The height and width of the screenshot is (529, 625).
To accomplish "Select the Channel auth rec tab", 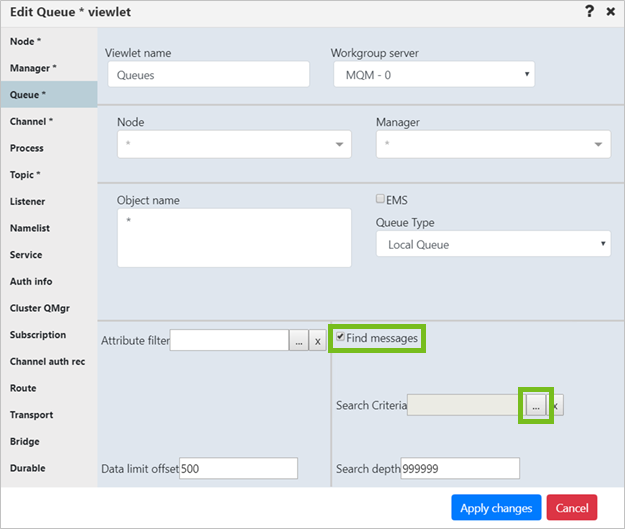I will [49, 362].
